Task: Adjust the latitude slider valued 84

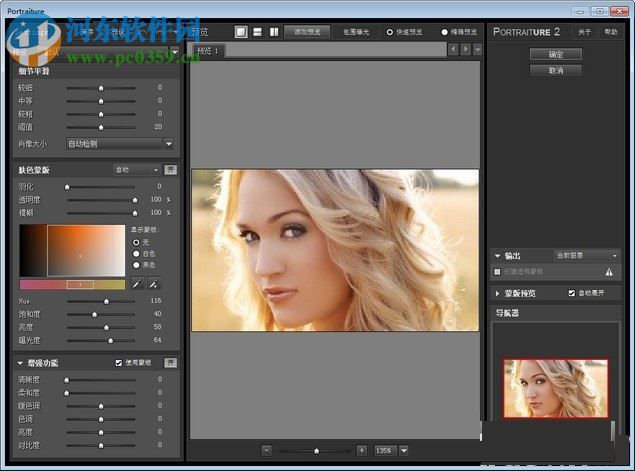Action: (111, 341)
